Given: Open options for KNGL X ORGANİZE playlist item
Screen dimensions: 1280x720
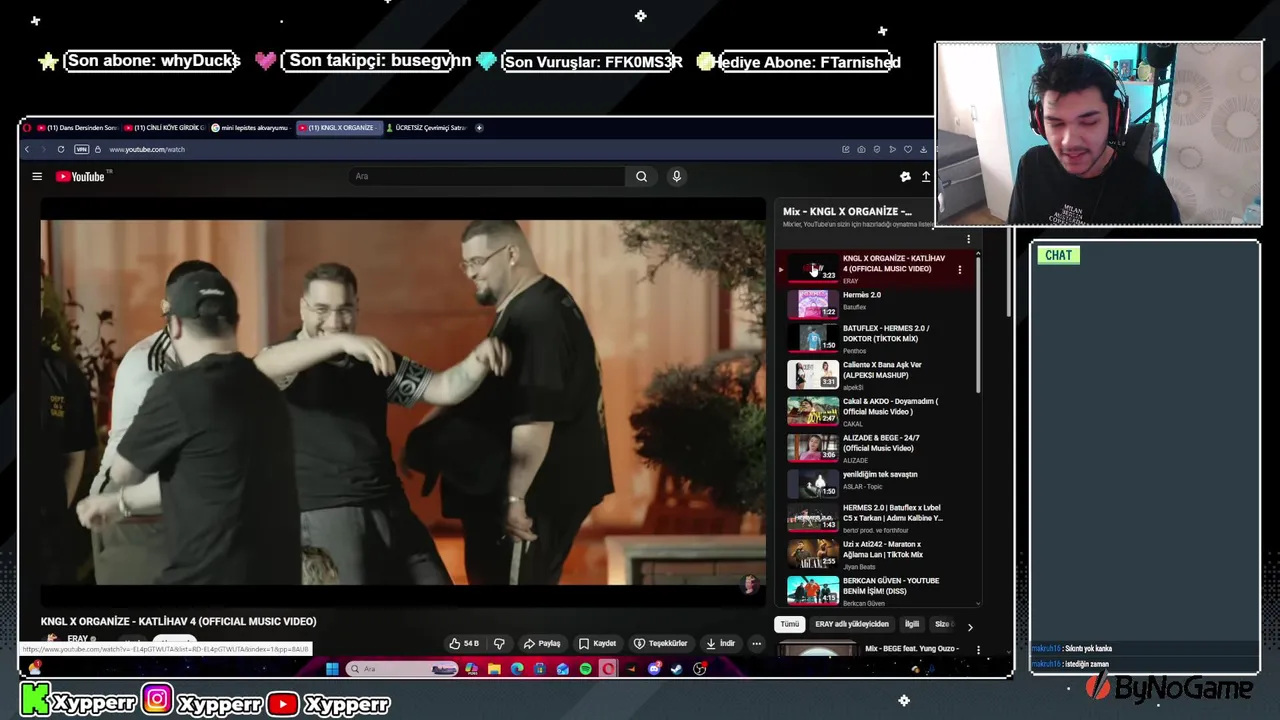Looking at the screenshot, I should pos(960,269).
